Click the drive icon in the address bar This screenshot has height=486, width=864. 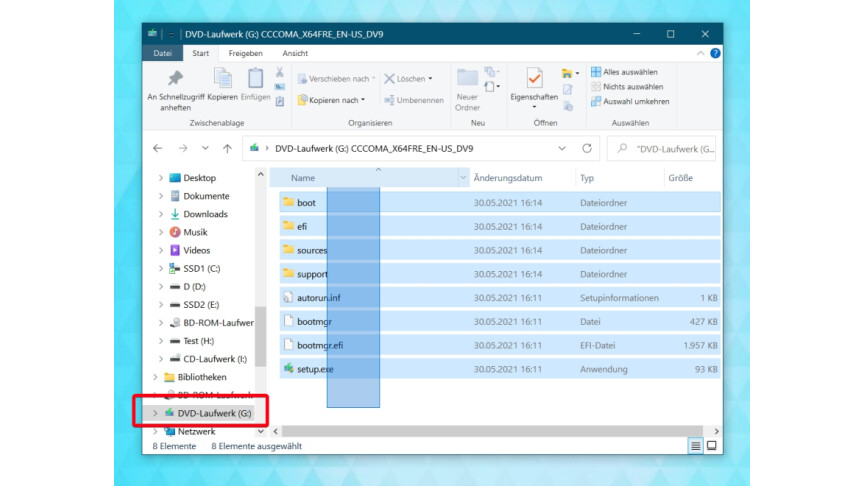point(254,148)
